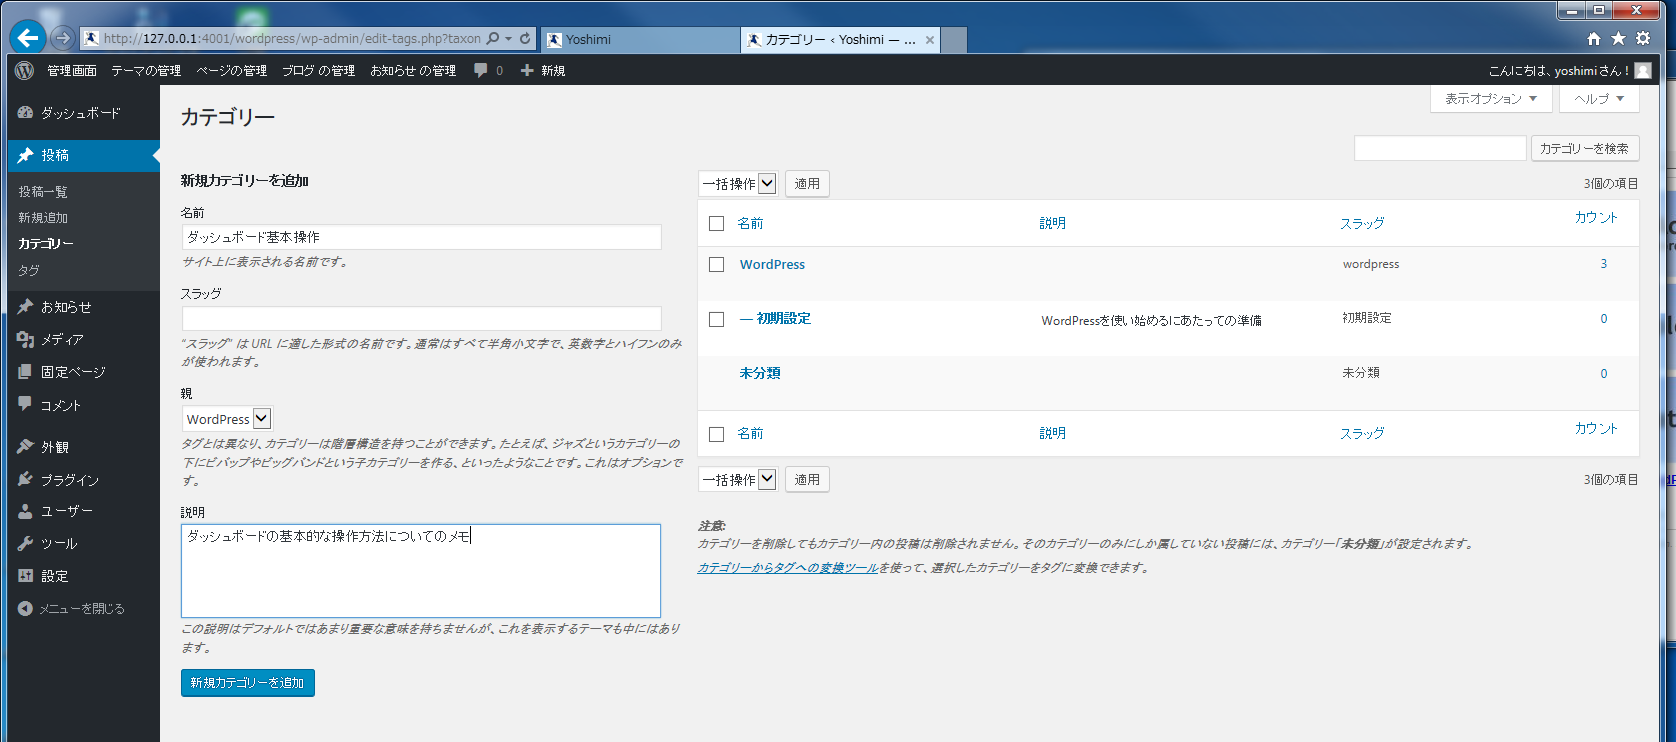
Task: Toggle select-all checkbox in table footer
Action: (716, 434)
